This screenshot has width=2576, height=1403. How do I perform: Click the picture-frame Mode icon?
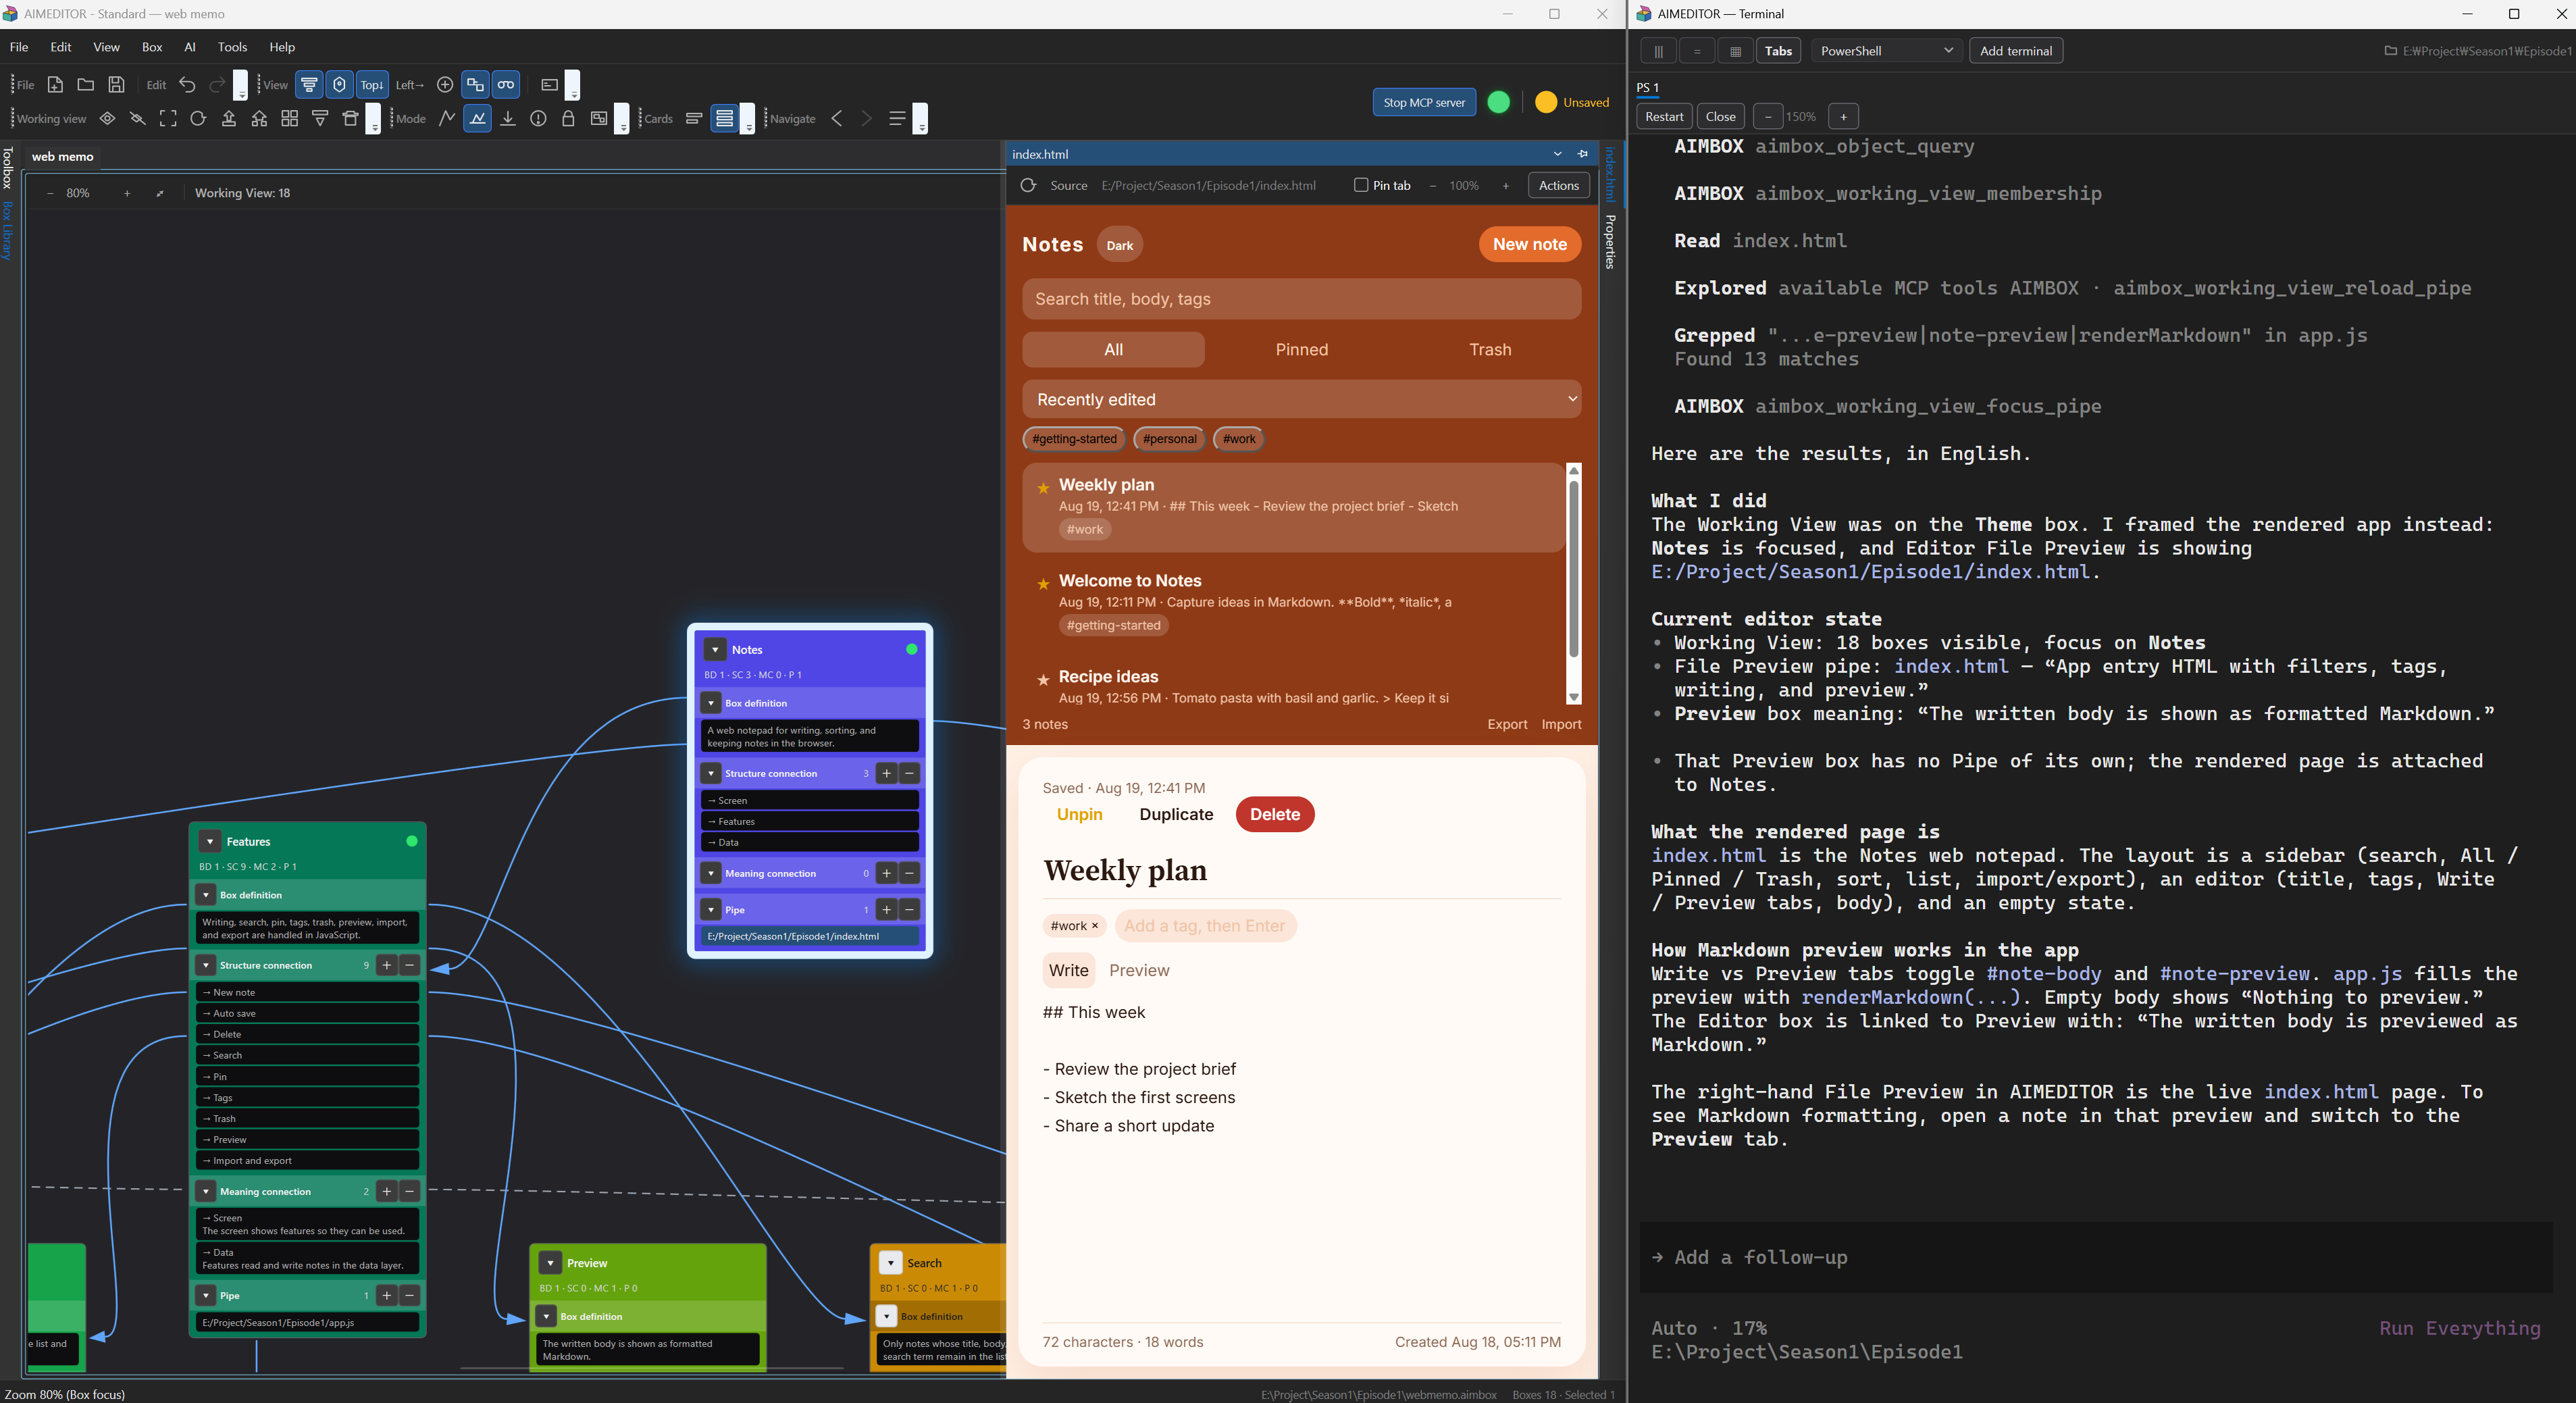599,118
